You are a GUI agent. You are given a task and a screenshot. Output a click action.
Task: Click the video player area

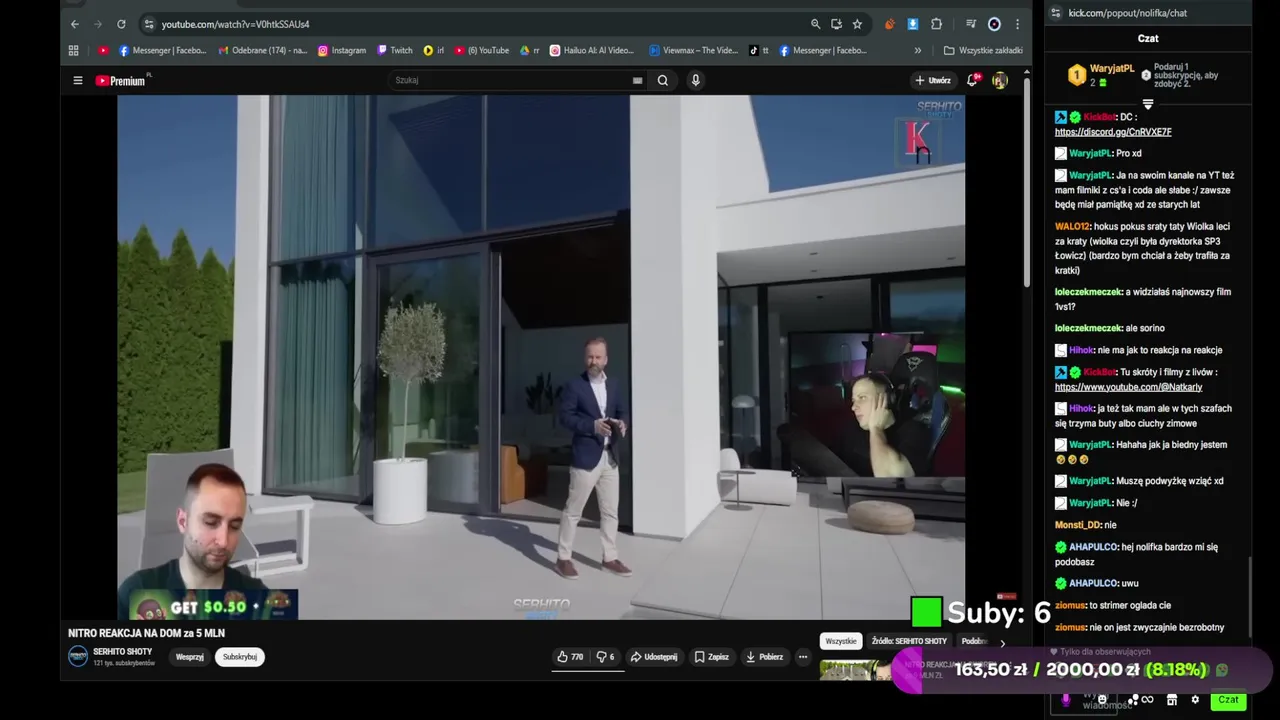pos(541,357)
